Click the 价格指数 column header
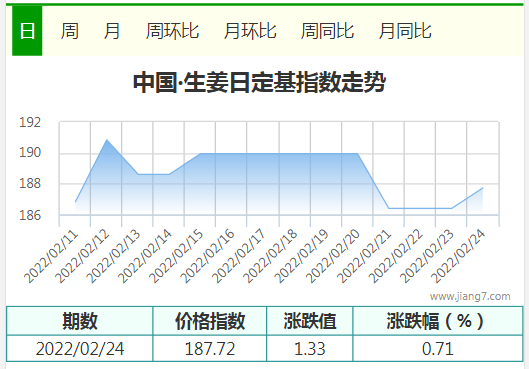The height and width of the screenshot is (369, 529). [210, 321]
